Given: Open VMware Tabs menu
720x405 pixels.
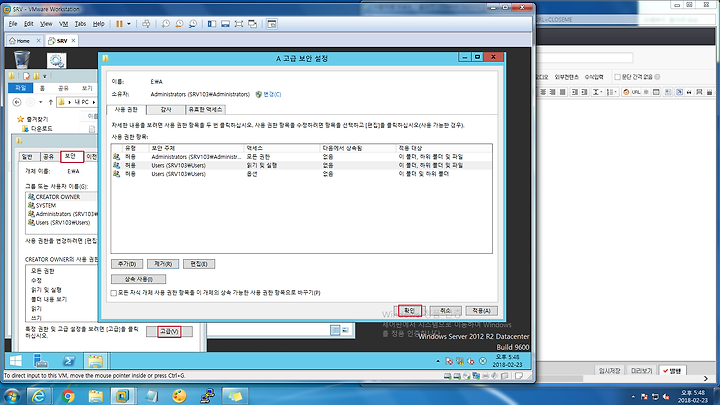Looking at the screenshot, I should click(x=80, y=24).
